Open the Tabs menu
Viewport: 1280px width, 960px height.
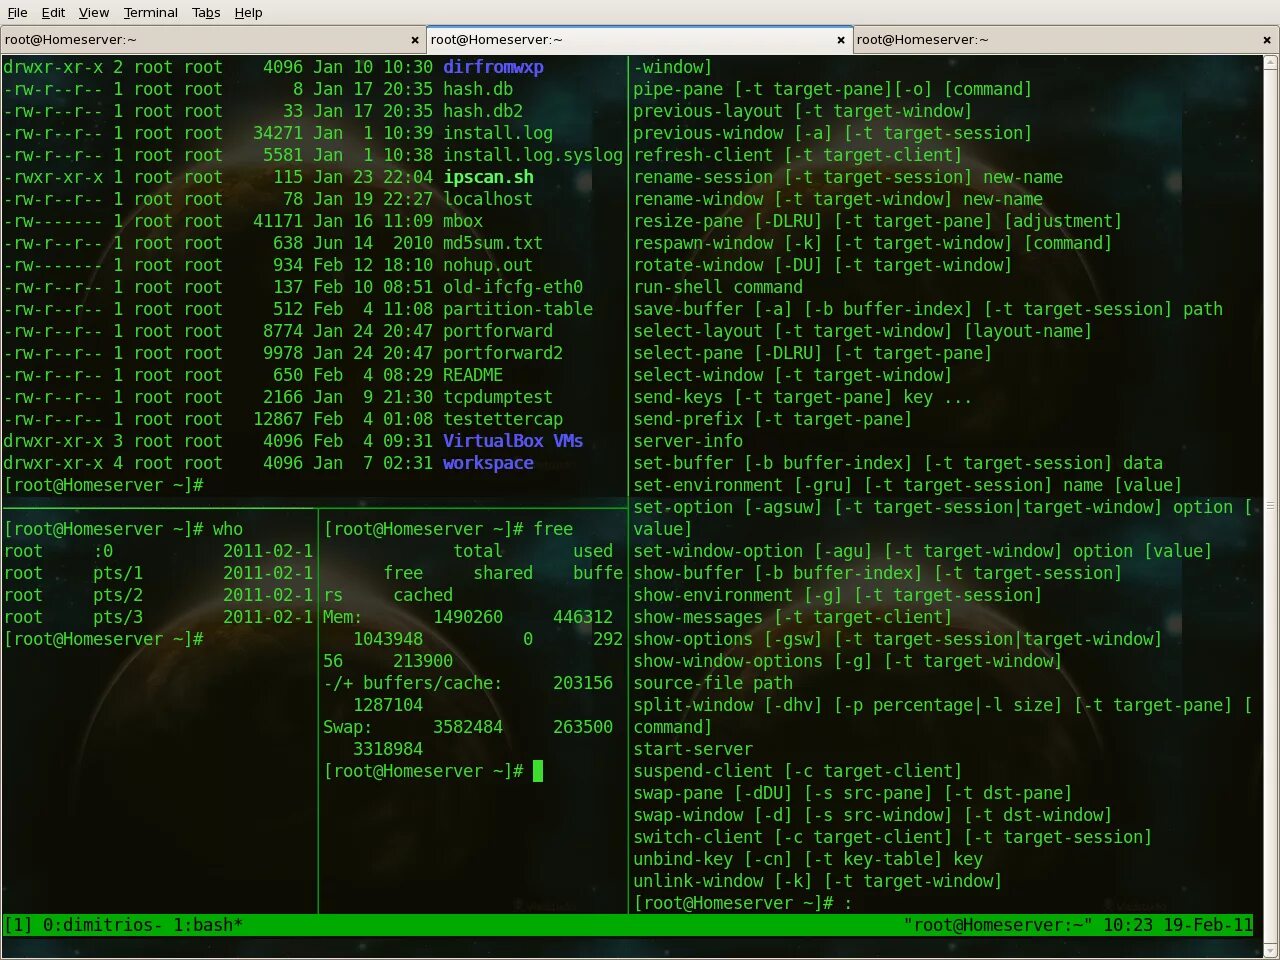tap(206, 12)
